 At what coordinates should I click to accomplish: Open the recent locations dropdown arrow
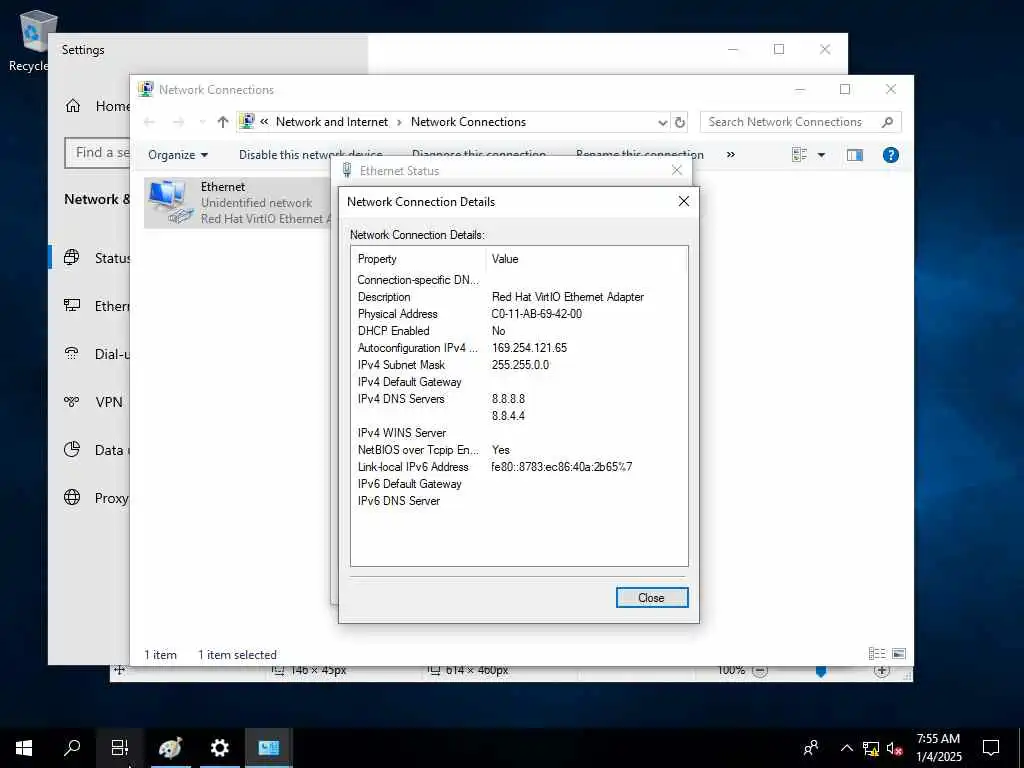(x=202, y=122)
